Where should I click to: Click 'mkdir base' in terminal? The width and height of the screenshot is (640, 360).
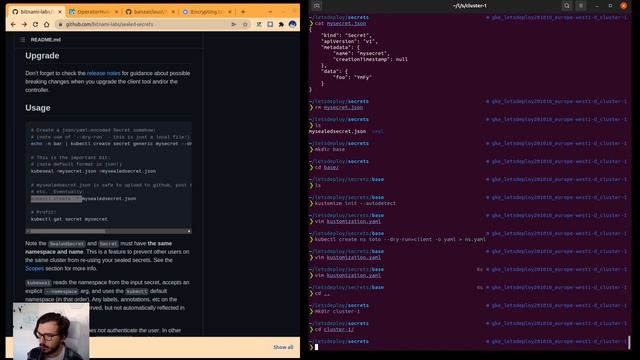(330, 149)
